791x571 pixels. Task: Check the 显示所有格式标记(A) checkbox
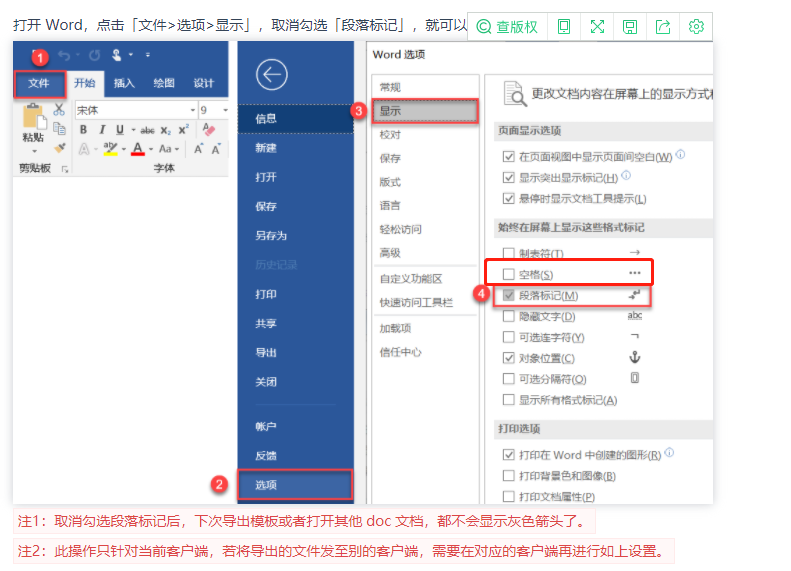pyautogui.click(x=508, y=400)
